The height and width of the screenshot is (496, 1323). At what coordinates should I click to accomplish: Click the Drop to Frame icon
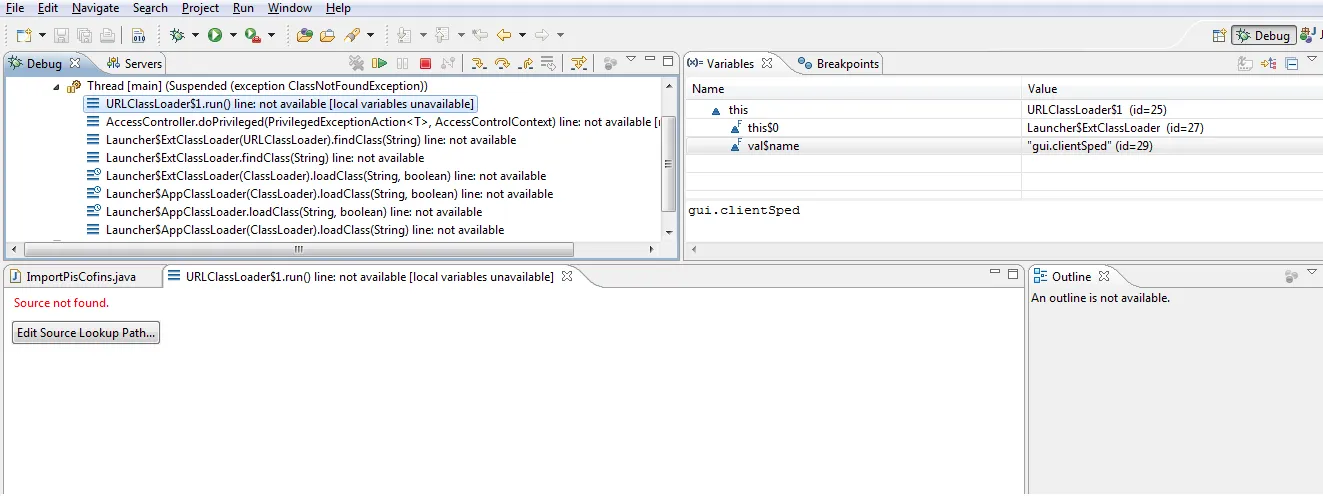pos(547,63)
